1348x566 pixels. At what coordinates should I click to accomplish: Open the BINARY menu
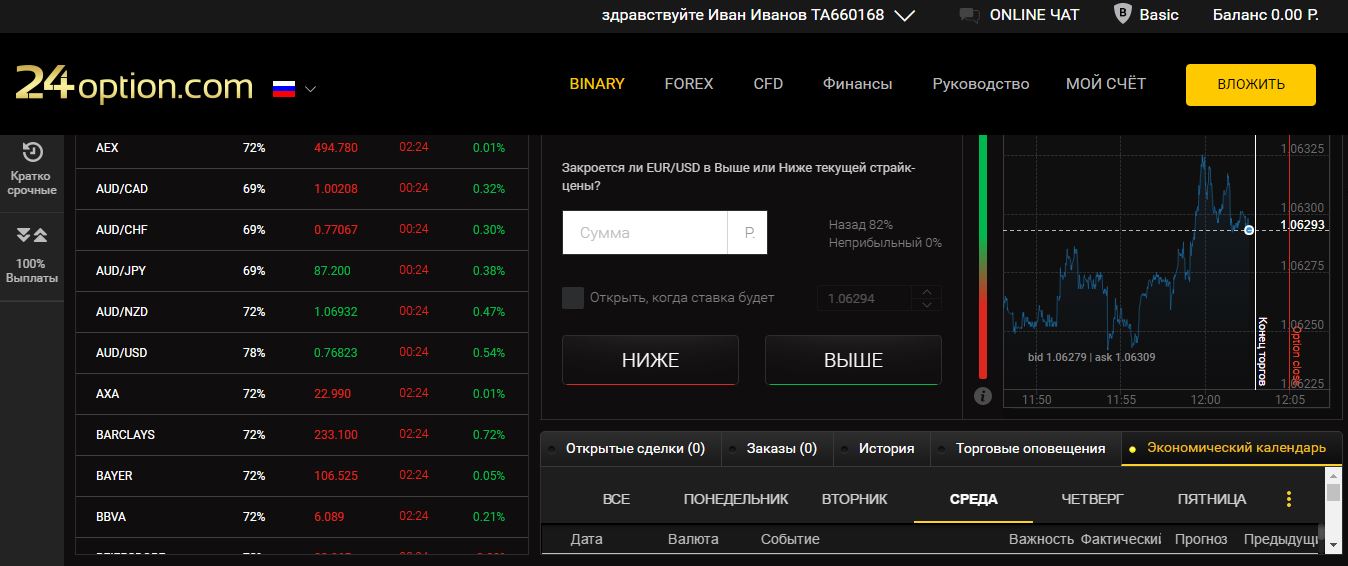597,84
